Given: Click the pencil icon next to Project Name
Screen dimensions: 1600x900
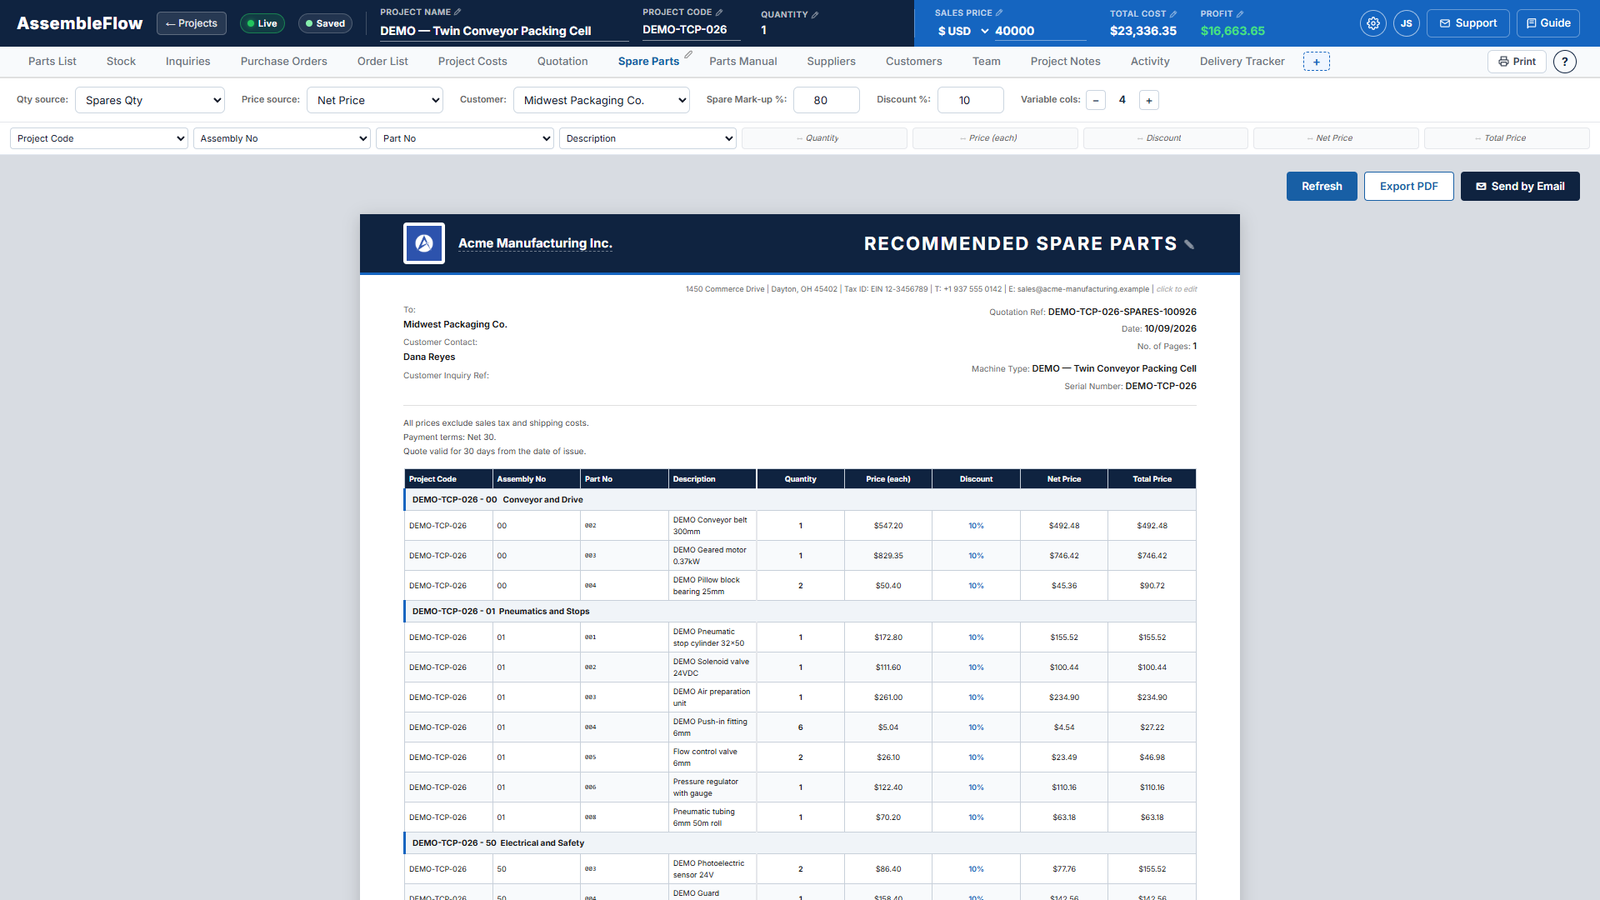Looking at the screenshot, I should coord(458,12).
